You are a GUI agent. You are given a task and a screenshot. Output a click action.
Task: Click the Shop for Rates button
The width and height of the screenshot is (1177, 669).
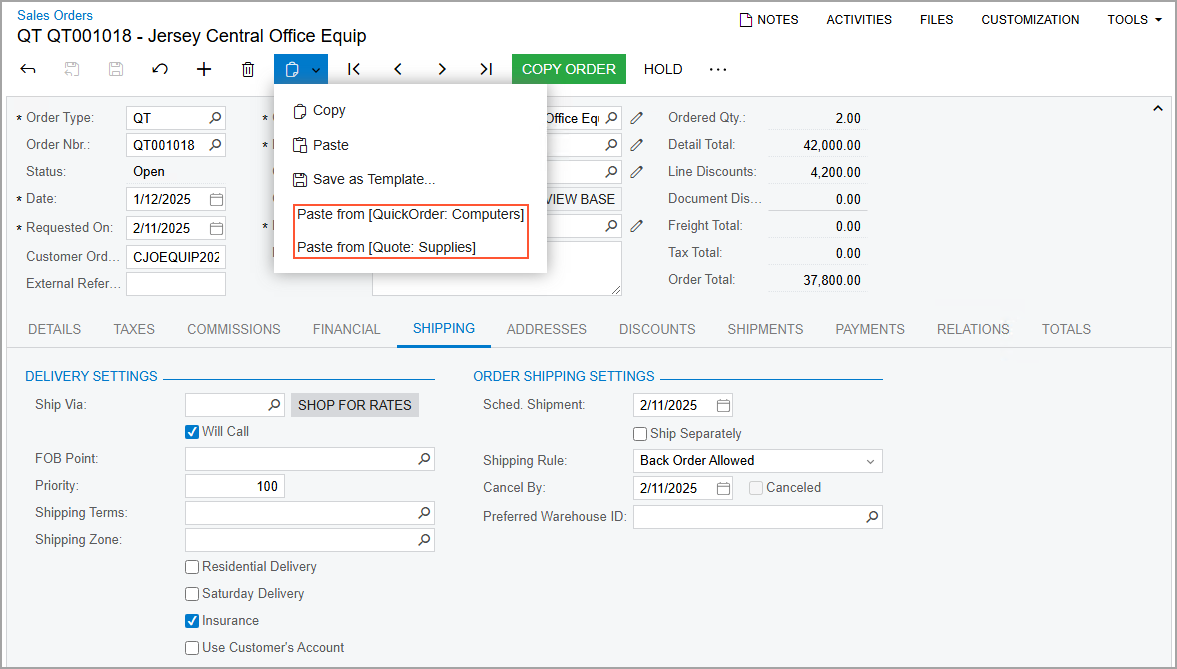(x=355, y=405)
